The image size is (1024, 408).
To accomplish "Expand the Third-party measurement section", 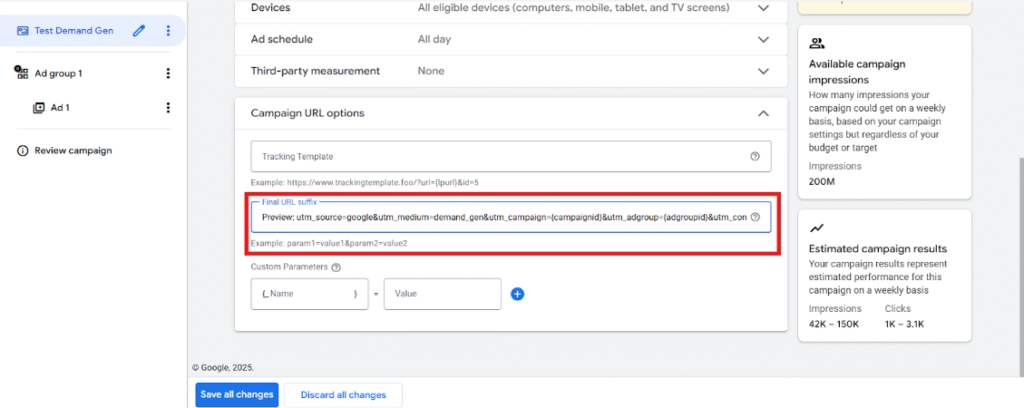I will coord(764,71).
